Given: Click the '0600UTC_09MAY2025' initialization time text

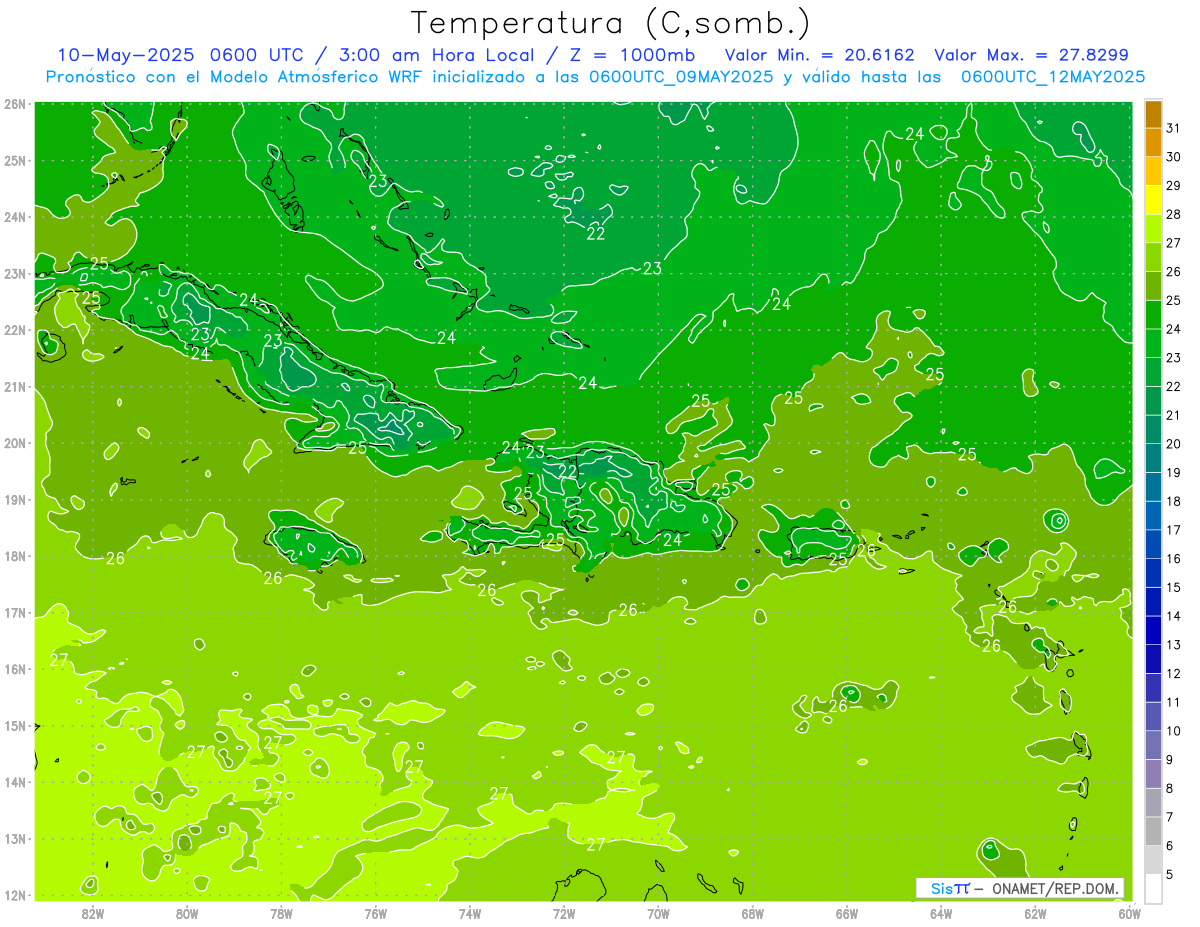Looking at the screenshot, I should [x=680, y=77].
